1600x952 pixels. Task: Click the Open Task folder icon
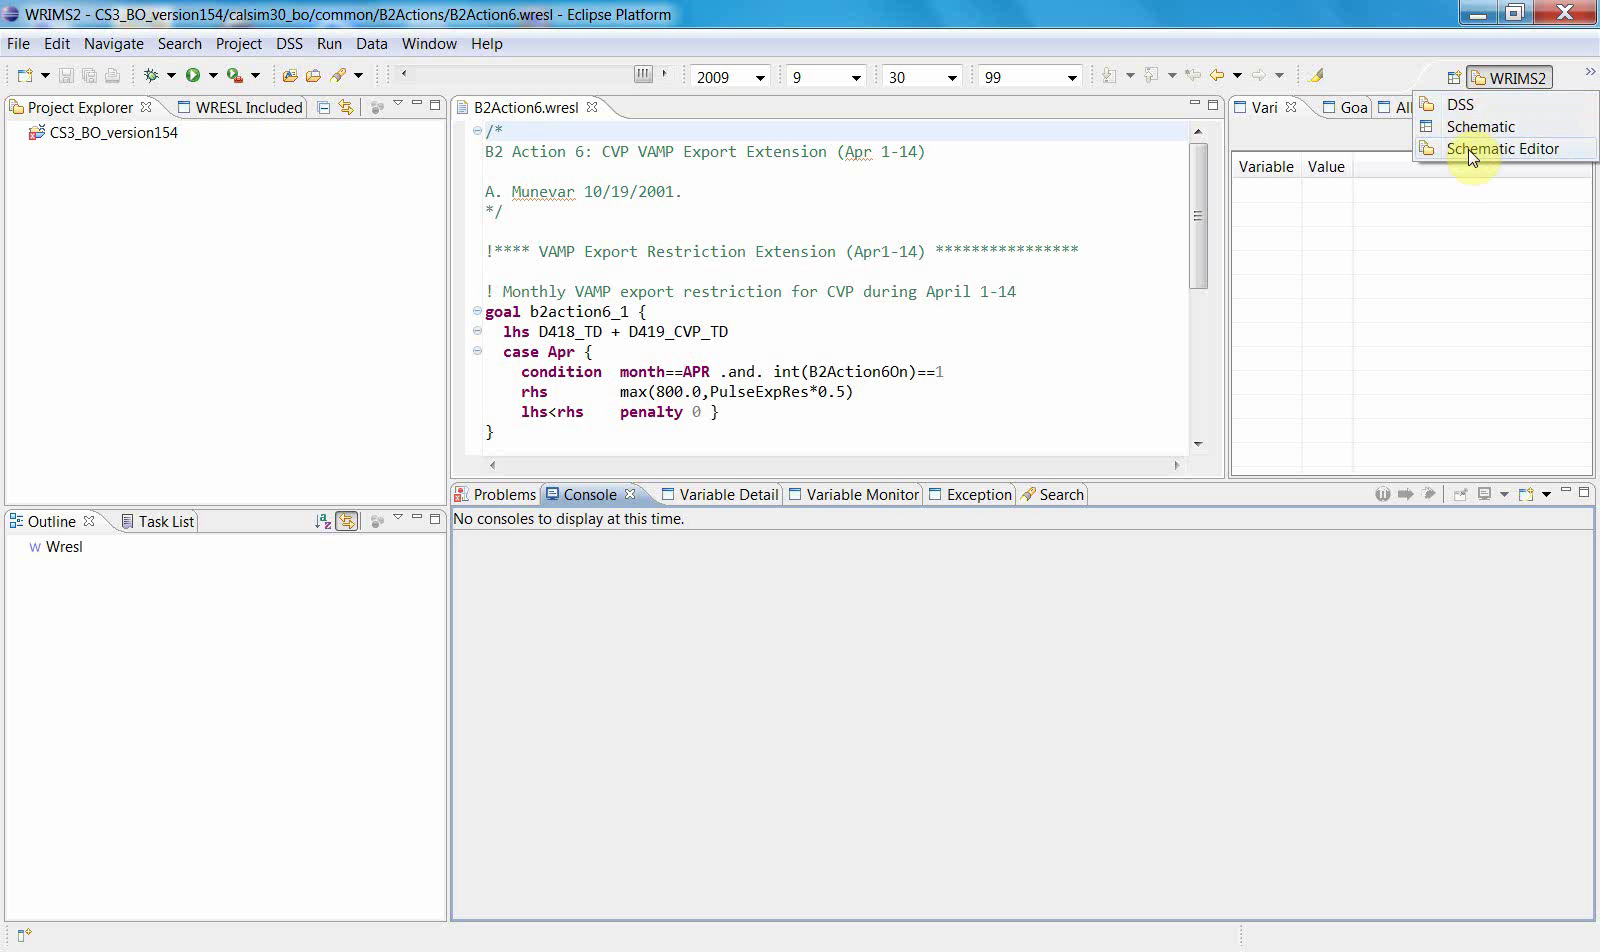[x=313, y=76]
